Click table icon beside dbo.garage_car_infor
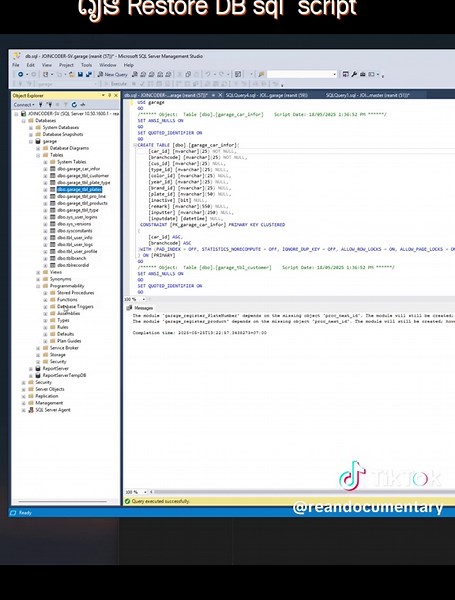The height and width of the screenshot is (600, 455). pos(52,169)
